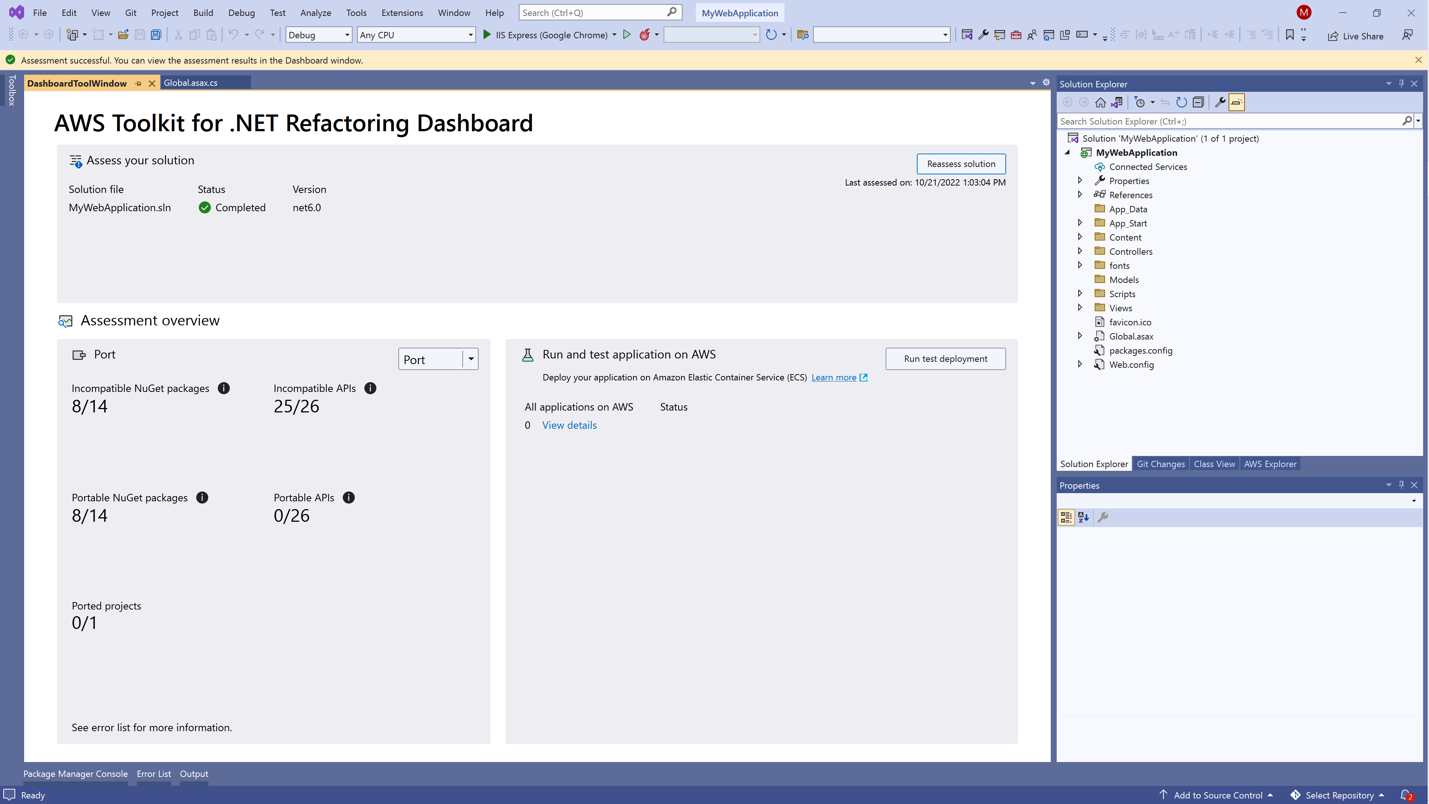Expand the Views folder

(1080, 308)
